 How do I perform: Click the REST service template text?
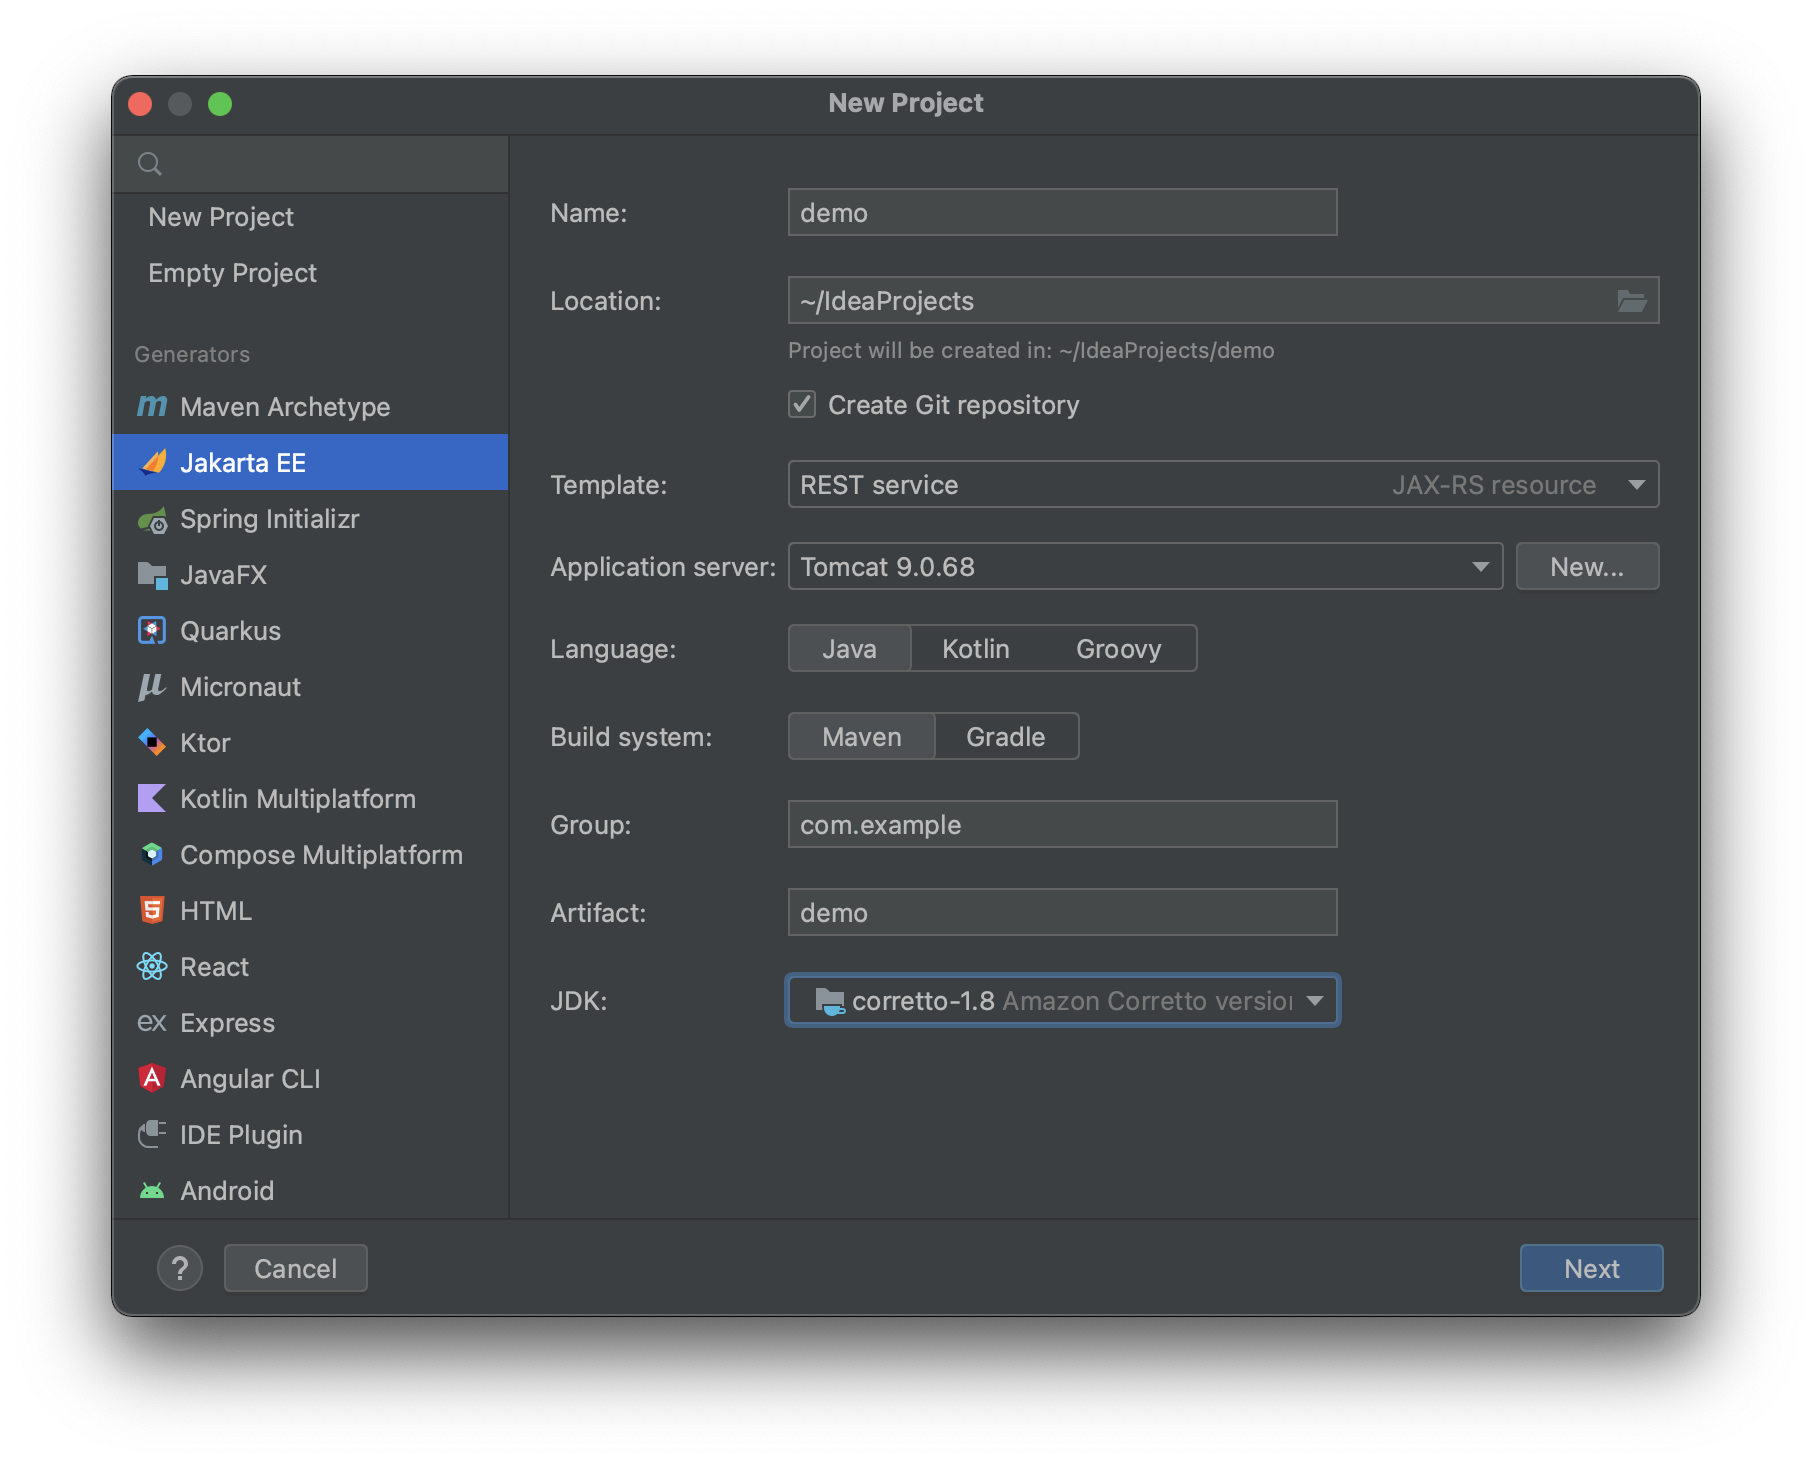point(879,485)
